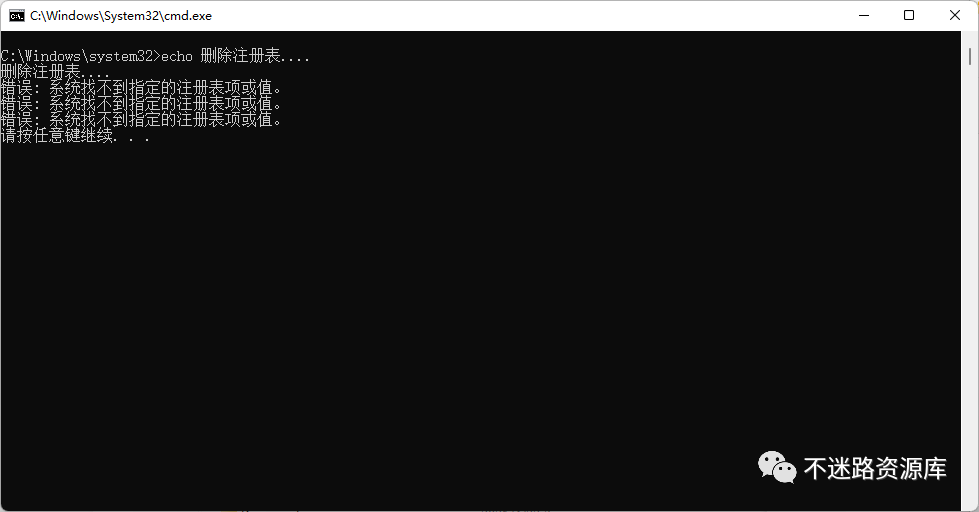Click the 删除注册表.... output line

[56, 72]
